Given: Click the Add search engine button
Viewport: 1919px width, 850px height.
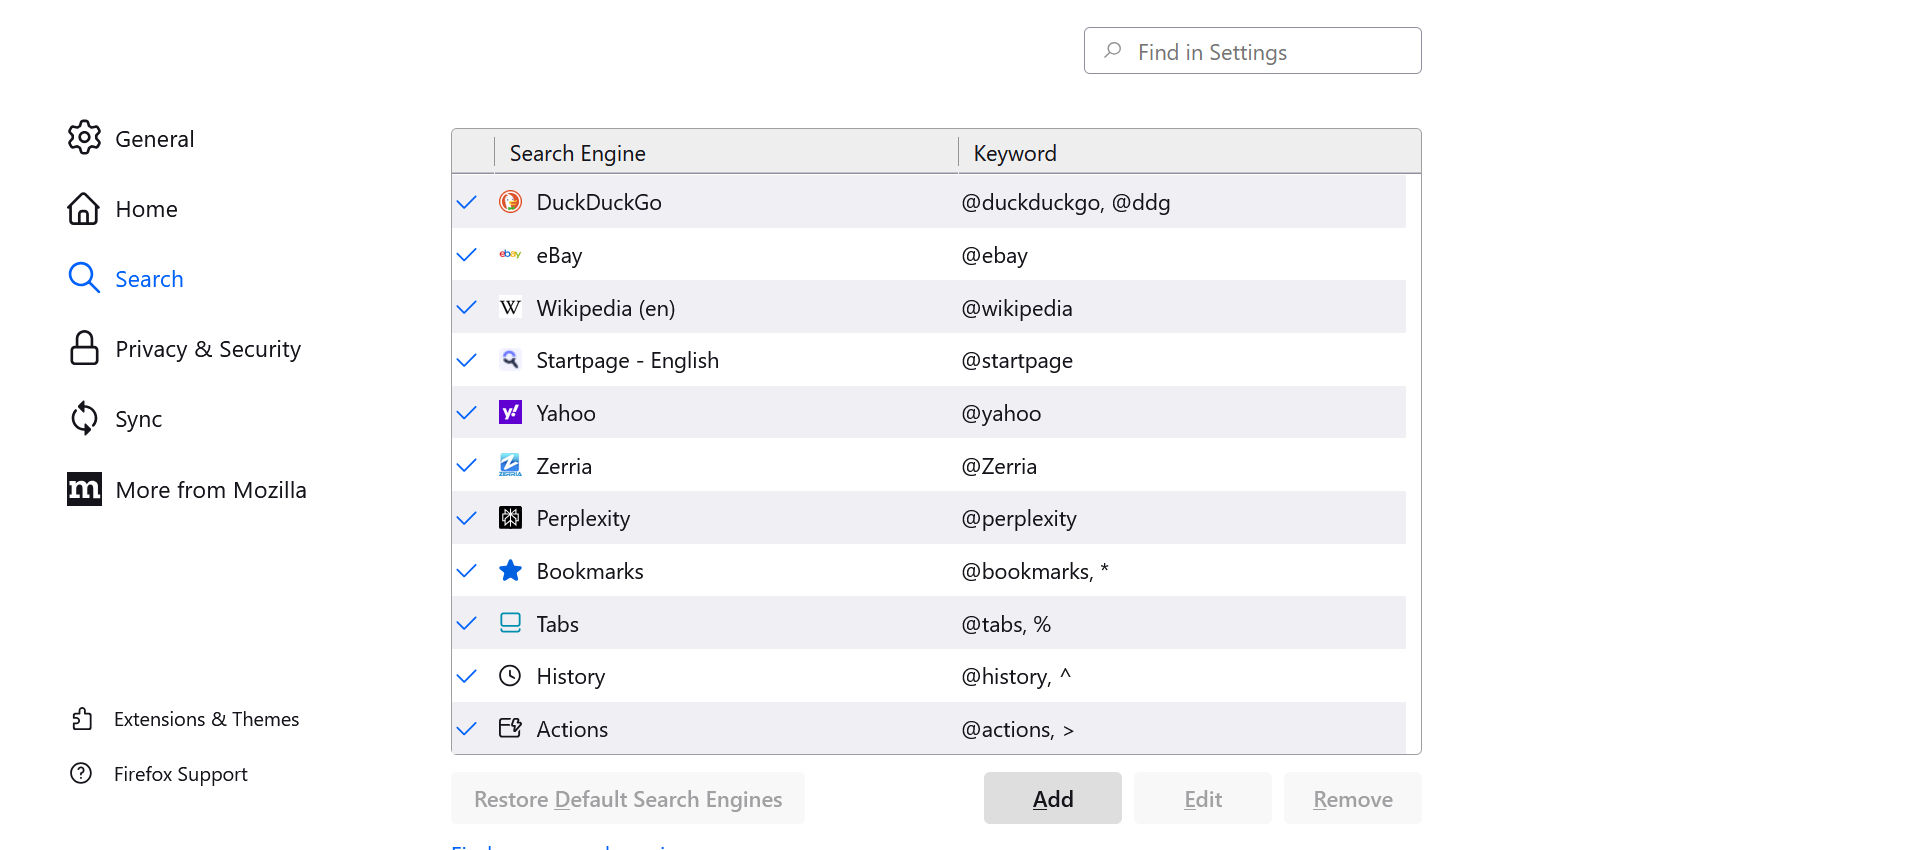Looking at the screenshot, I should pos(1052,798).
